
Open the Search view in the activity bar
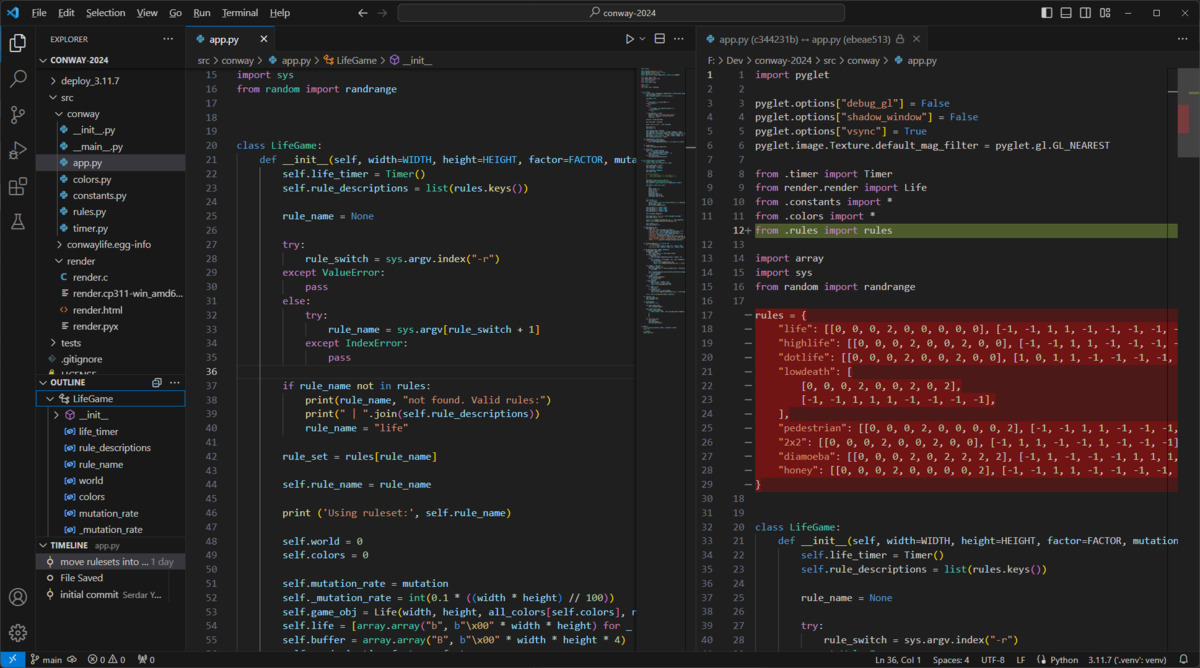point(17,80)
